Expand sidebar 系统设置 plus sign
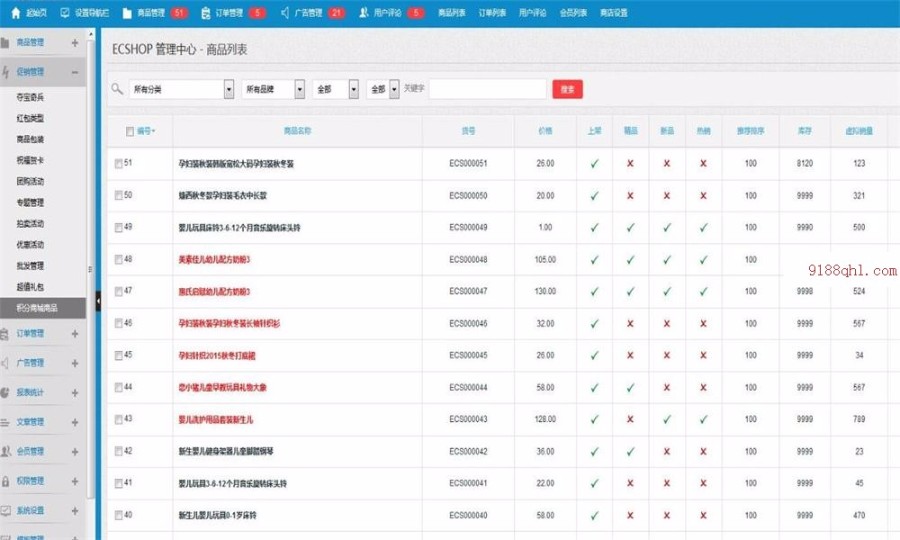This screenshot has width=900, height=540. click(75, 510)
